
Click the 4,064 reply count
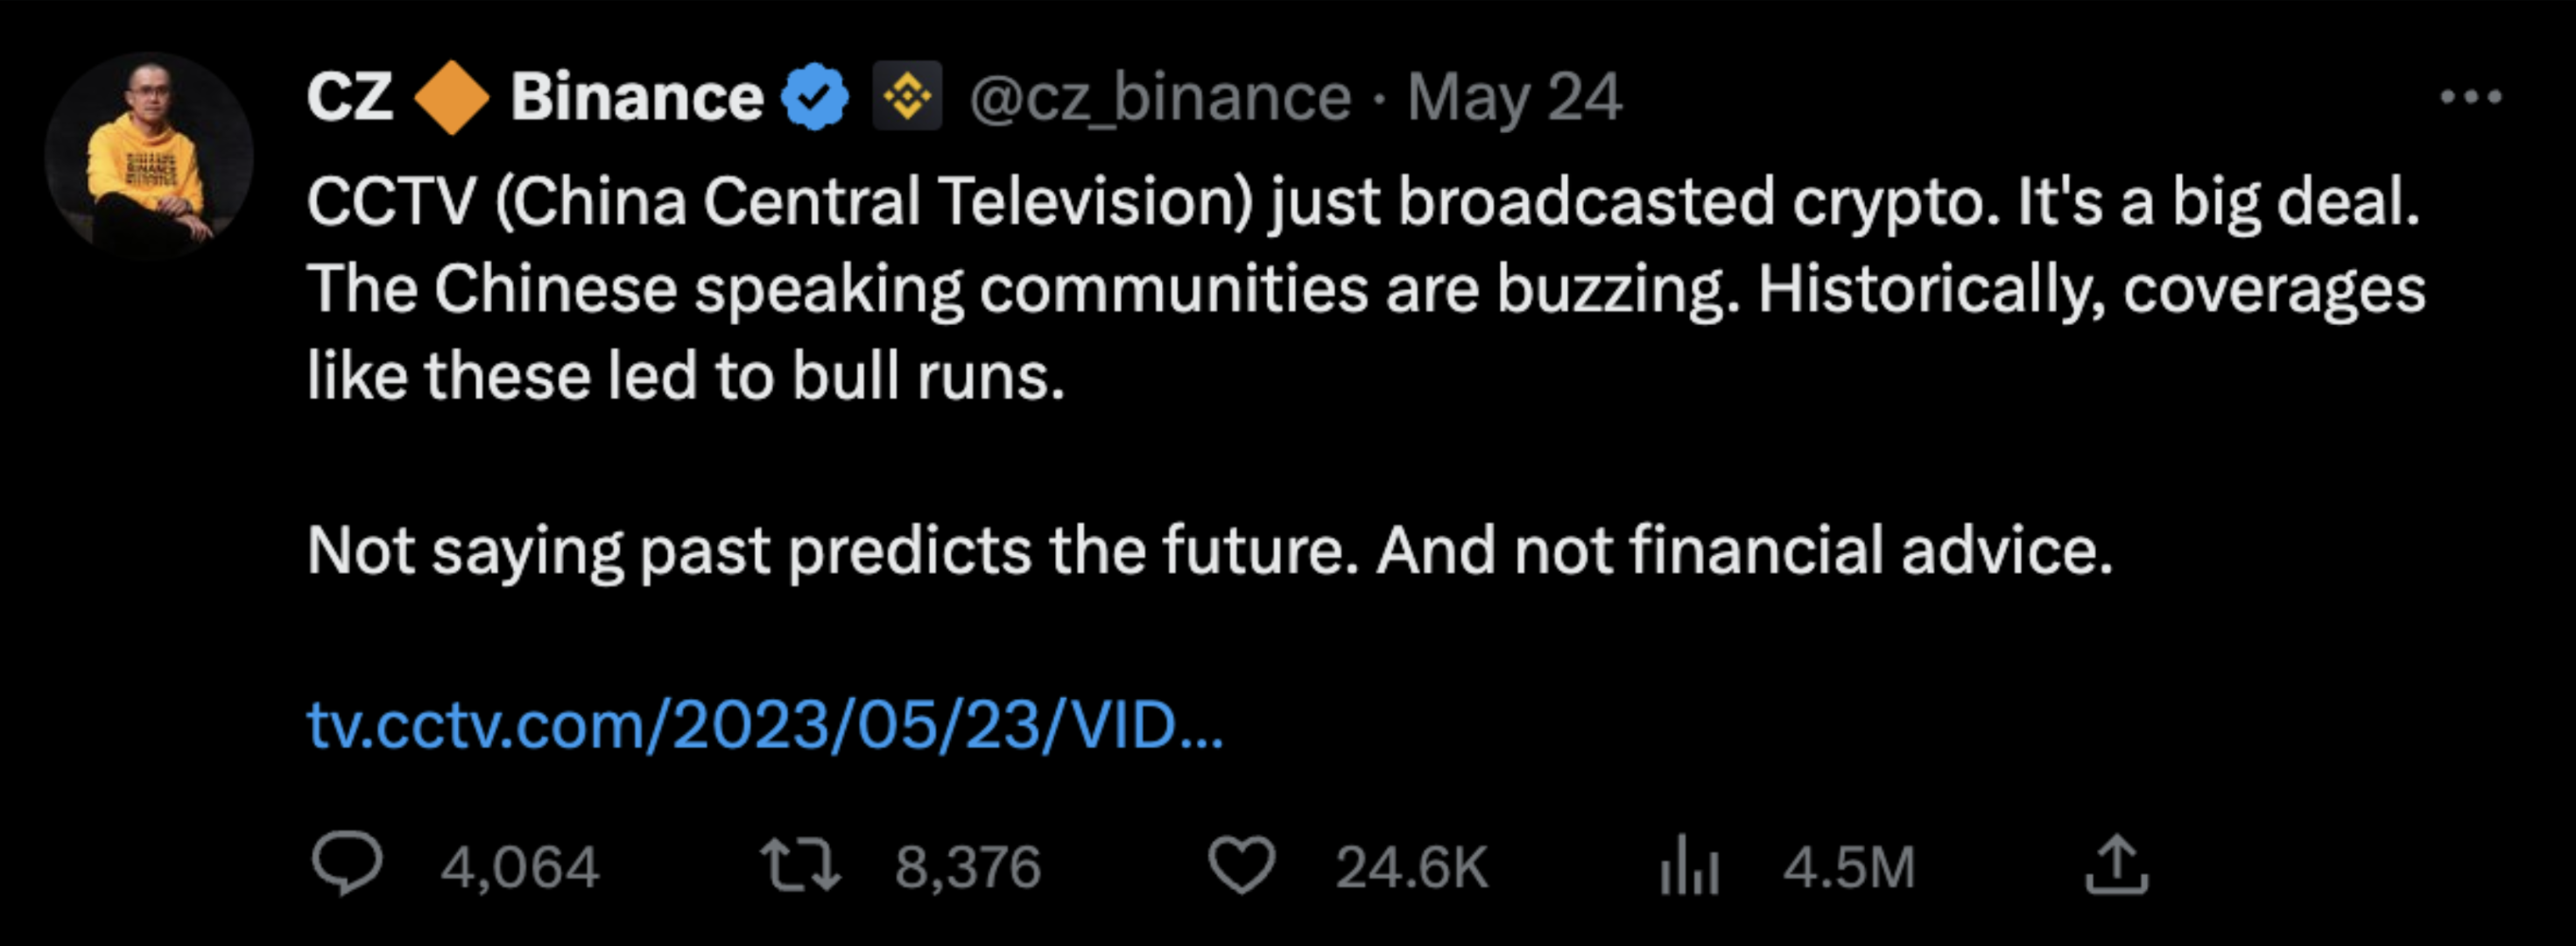point(519,866)
